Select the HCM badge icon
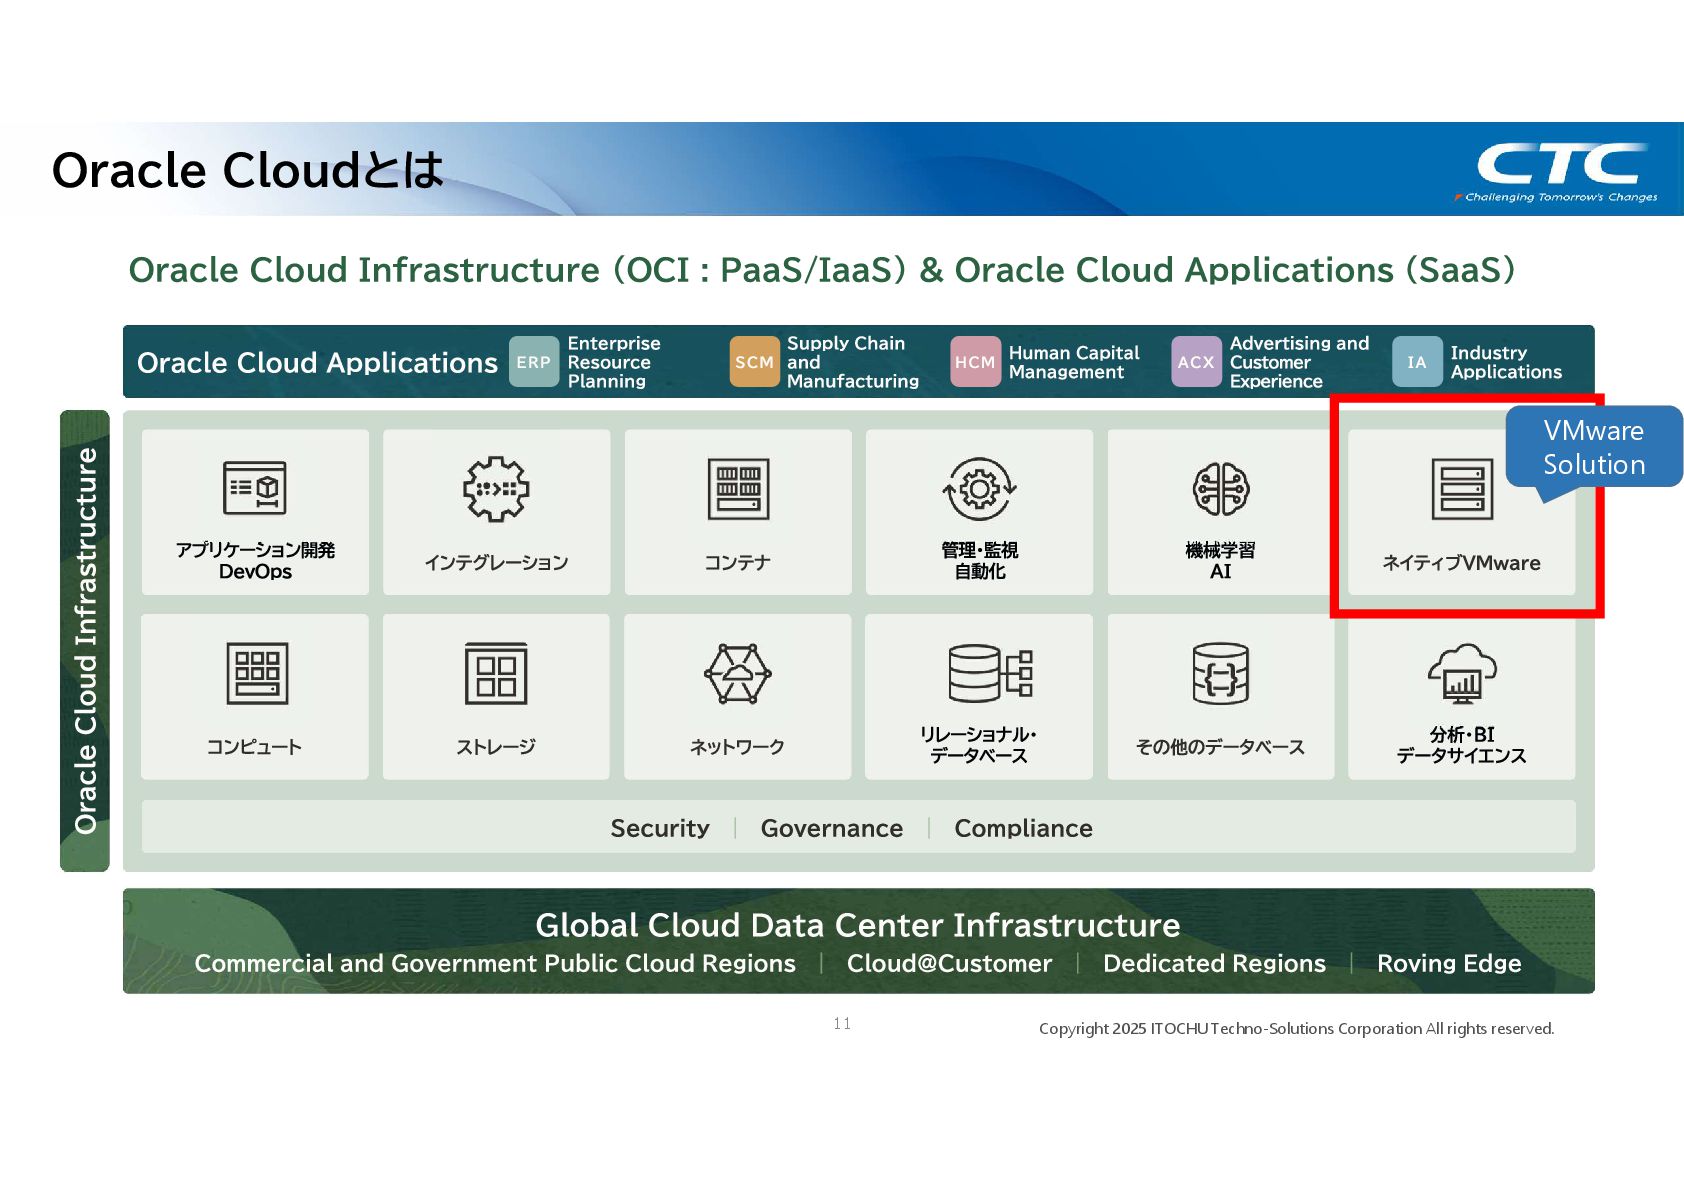Viewport: 1684px width, 1191px height. click(x=975, y=362)
